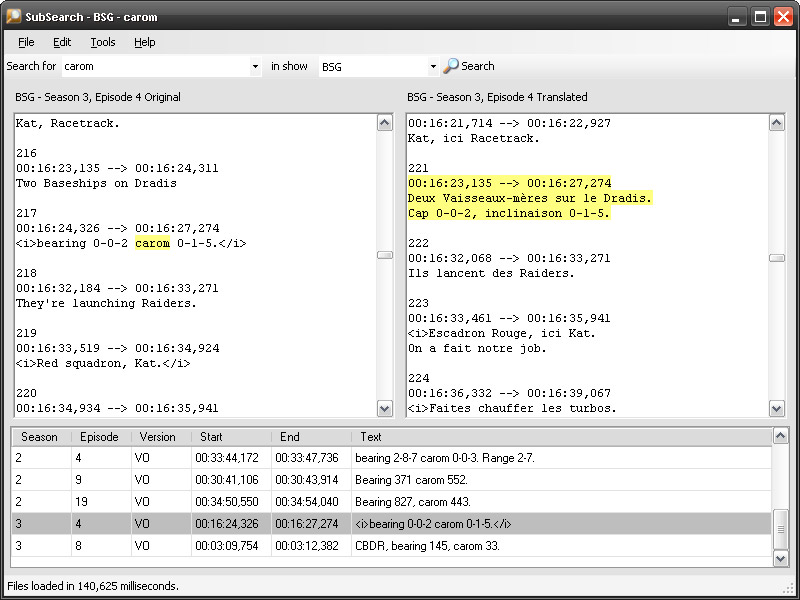Sort results by Episode column header
Image resolution: width=800 pixels, height=600 pixels.
(x=99, y=437)
